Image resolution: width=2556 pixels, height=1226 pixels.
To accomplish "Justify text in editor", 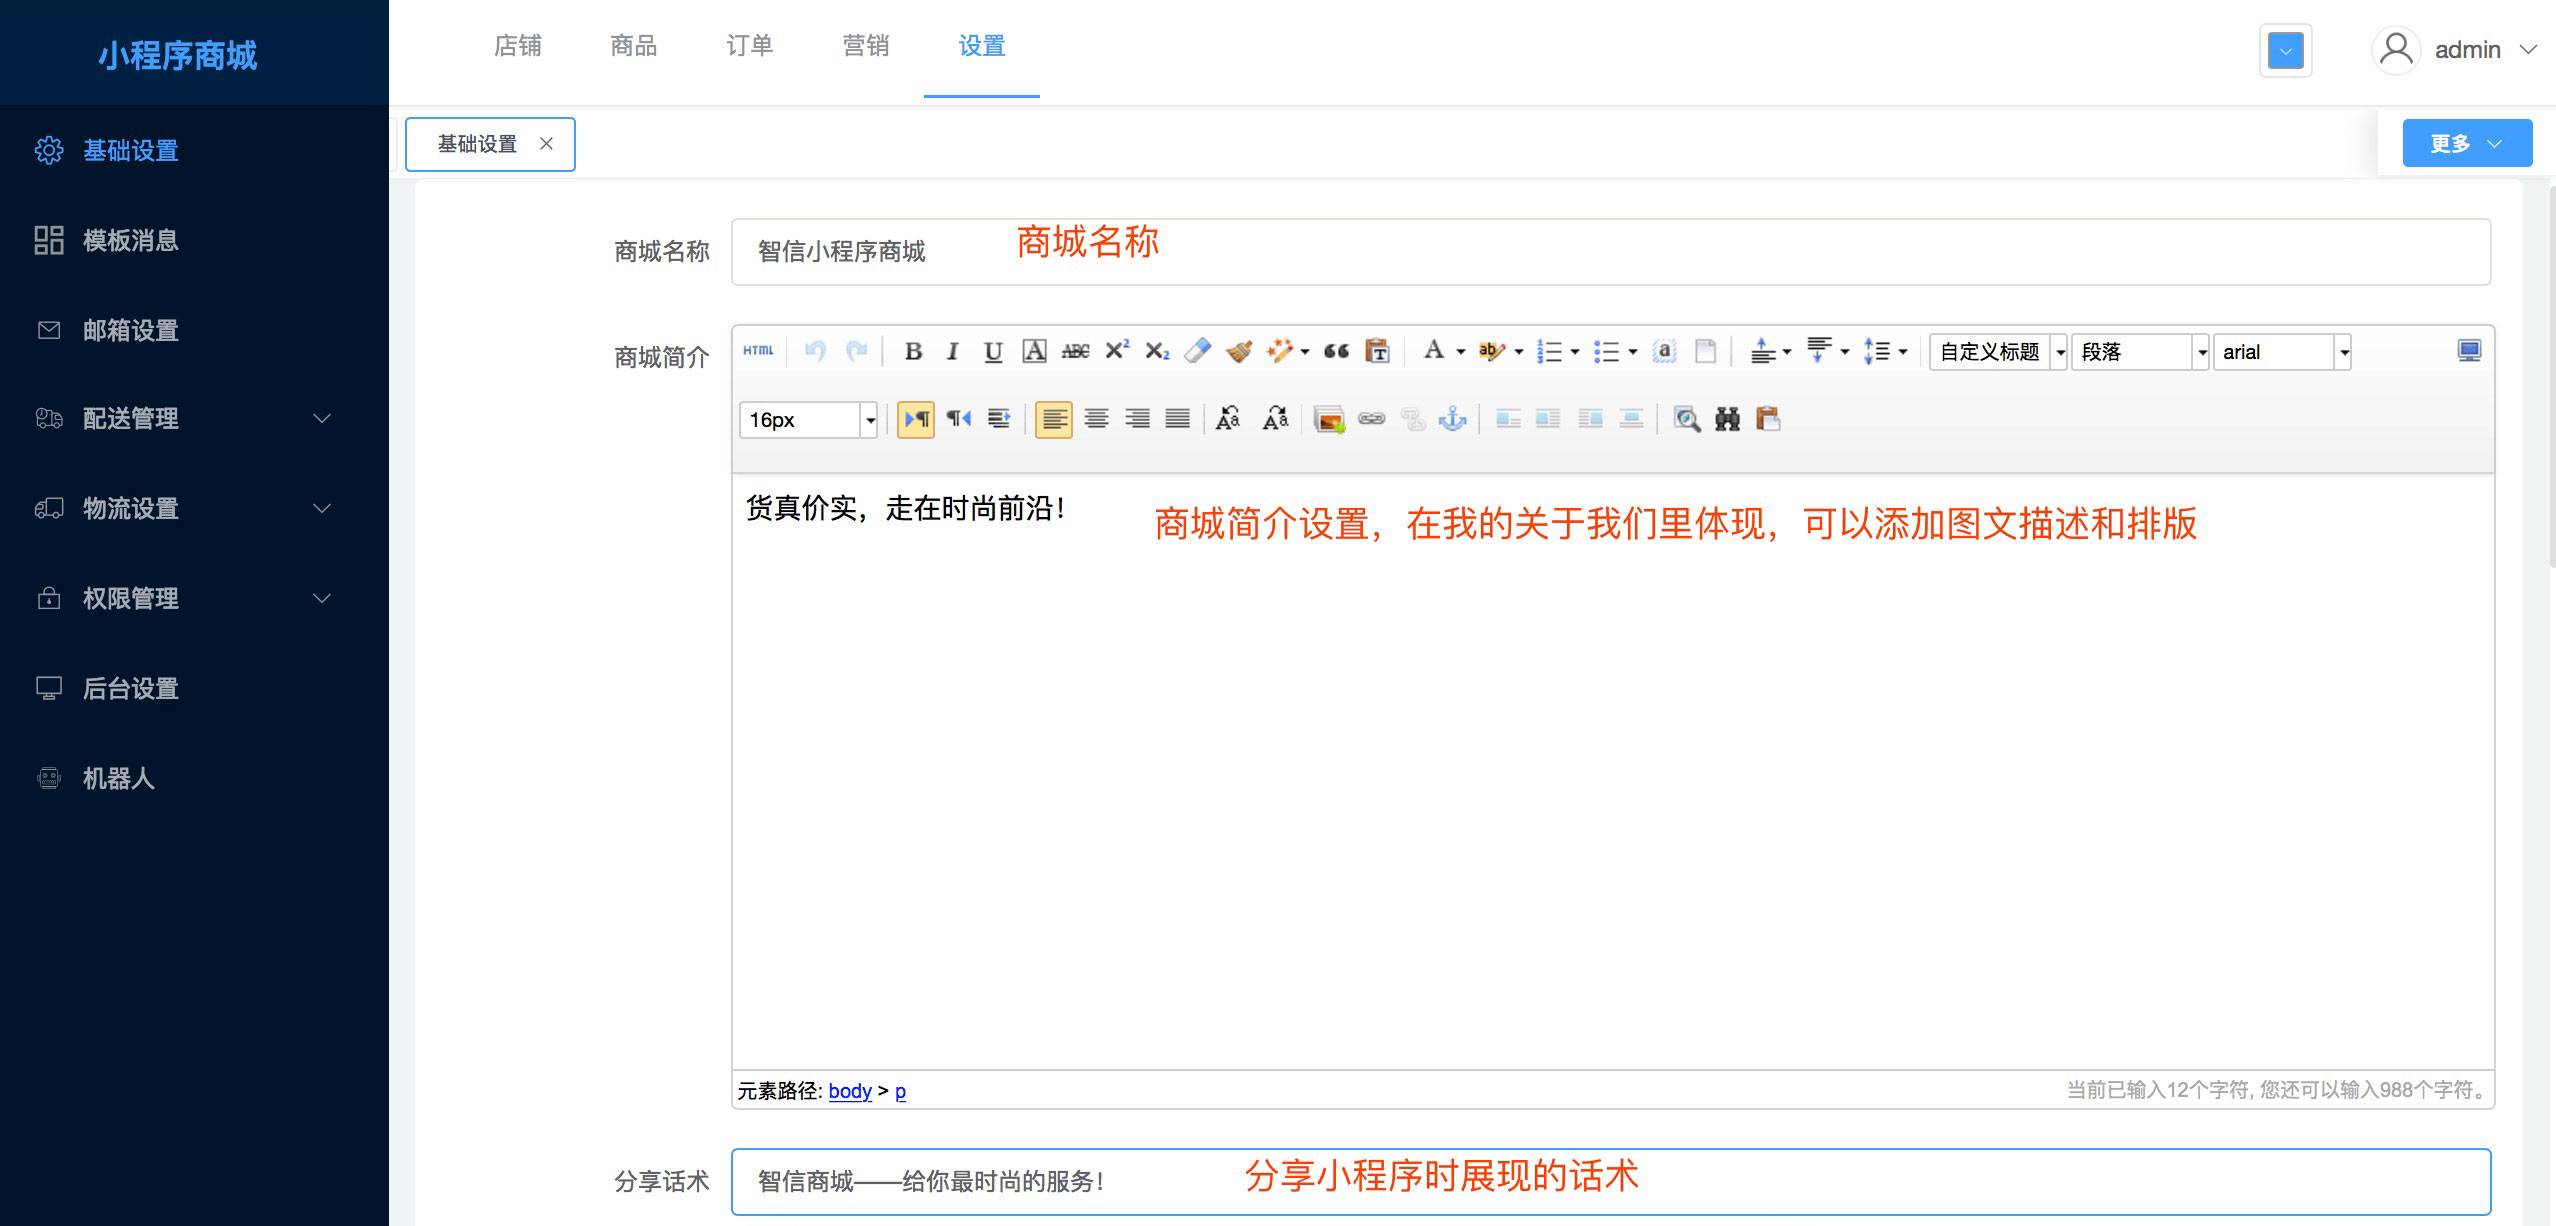I will 1177,419.
